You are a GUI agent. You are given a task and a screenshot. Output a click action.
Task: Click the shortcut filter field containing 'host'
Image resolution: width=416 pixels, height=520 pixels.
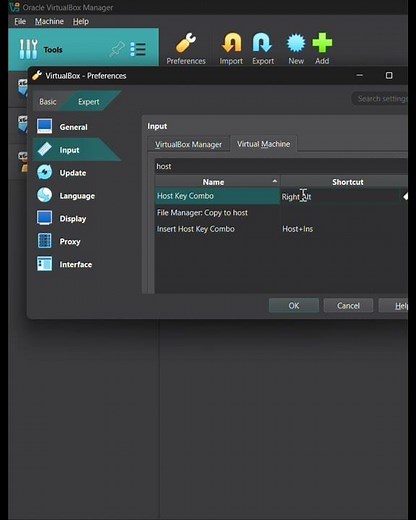281,166
